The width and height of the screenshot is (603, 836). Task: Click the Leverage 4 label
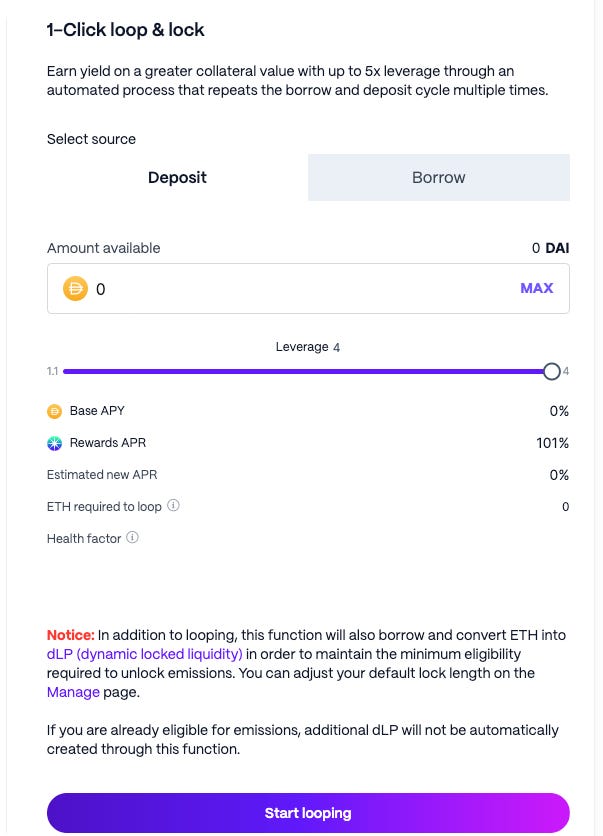tap(308, 347)
